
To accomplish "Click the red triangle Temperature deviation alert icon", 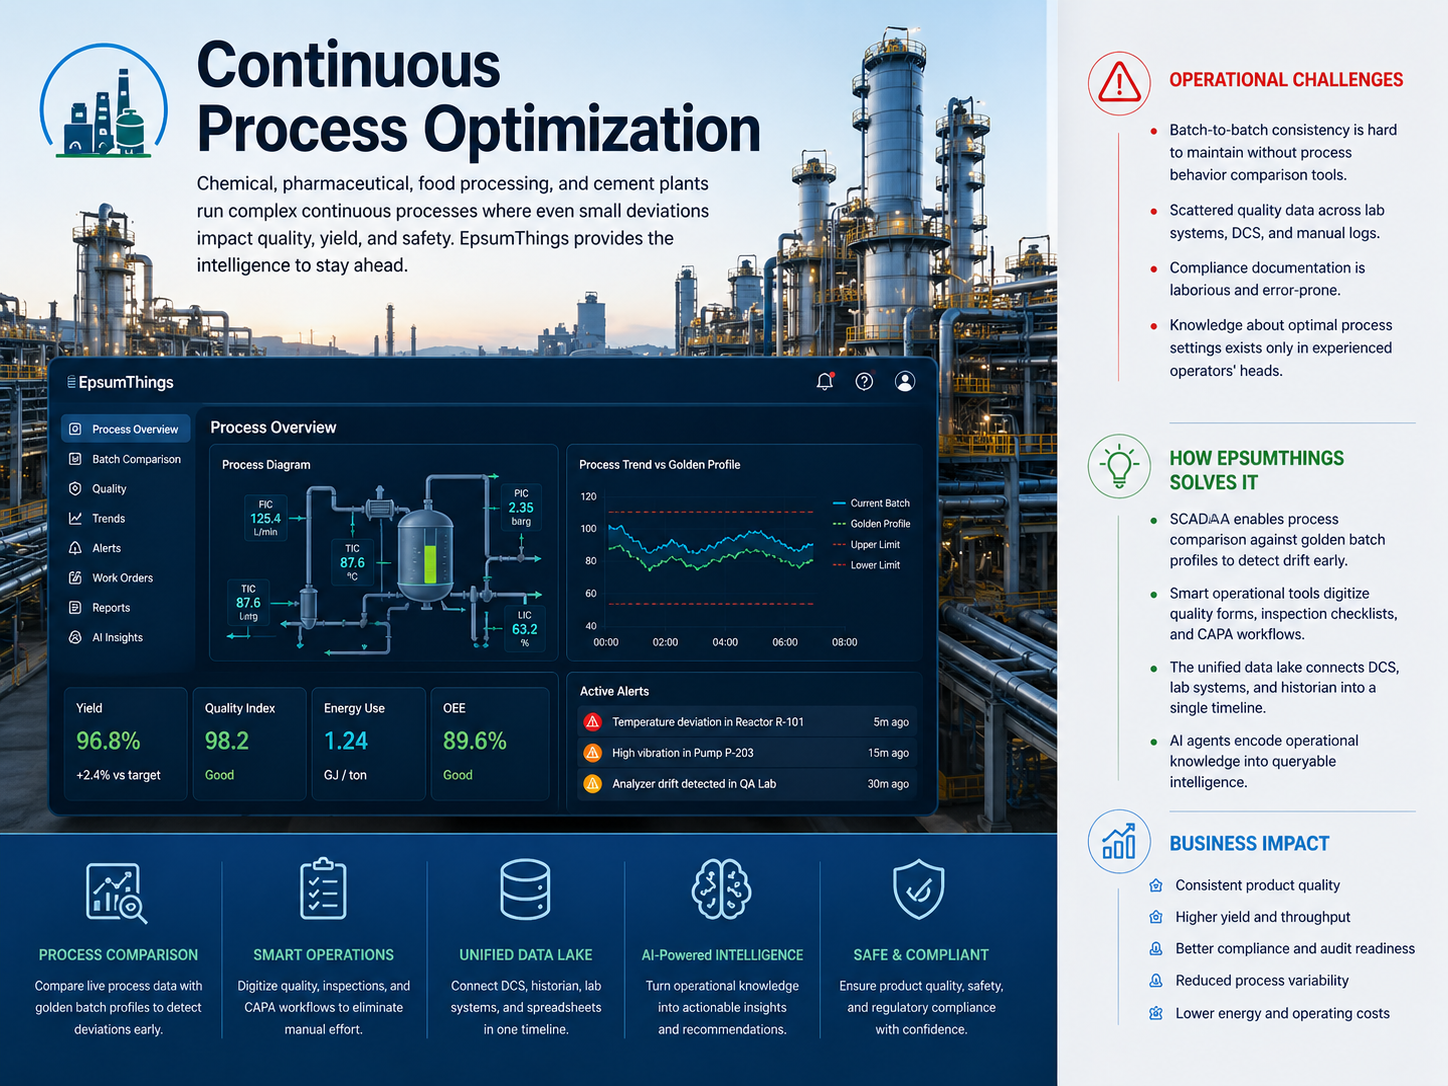I will click(x=593, y=721).
